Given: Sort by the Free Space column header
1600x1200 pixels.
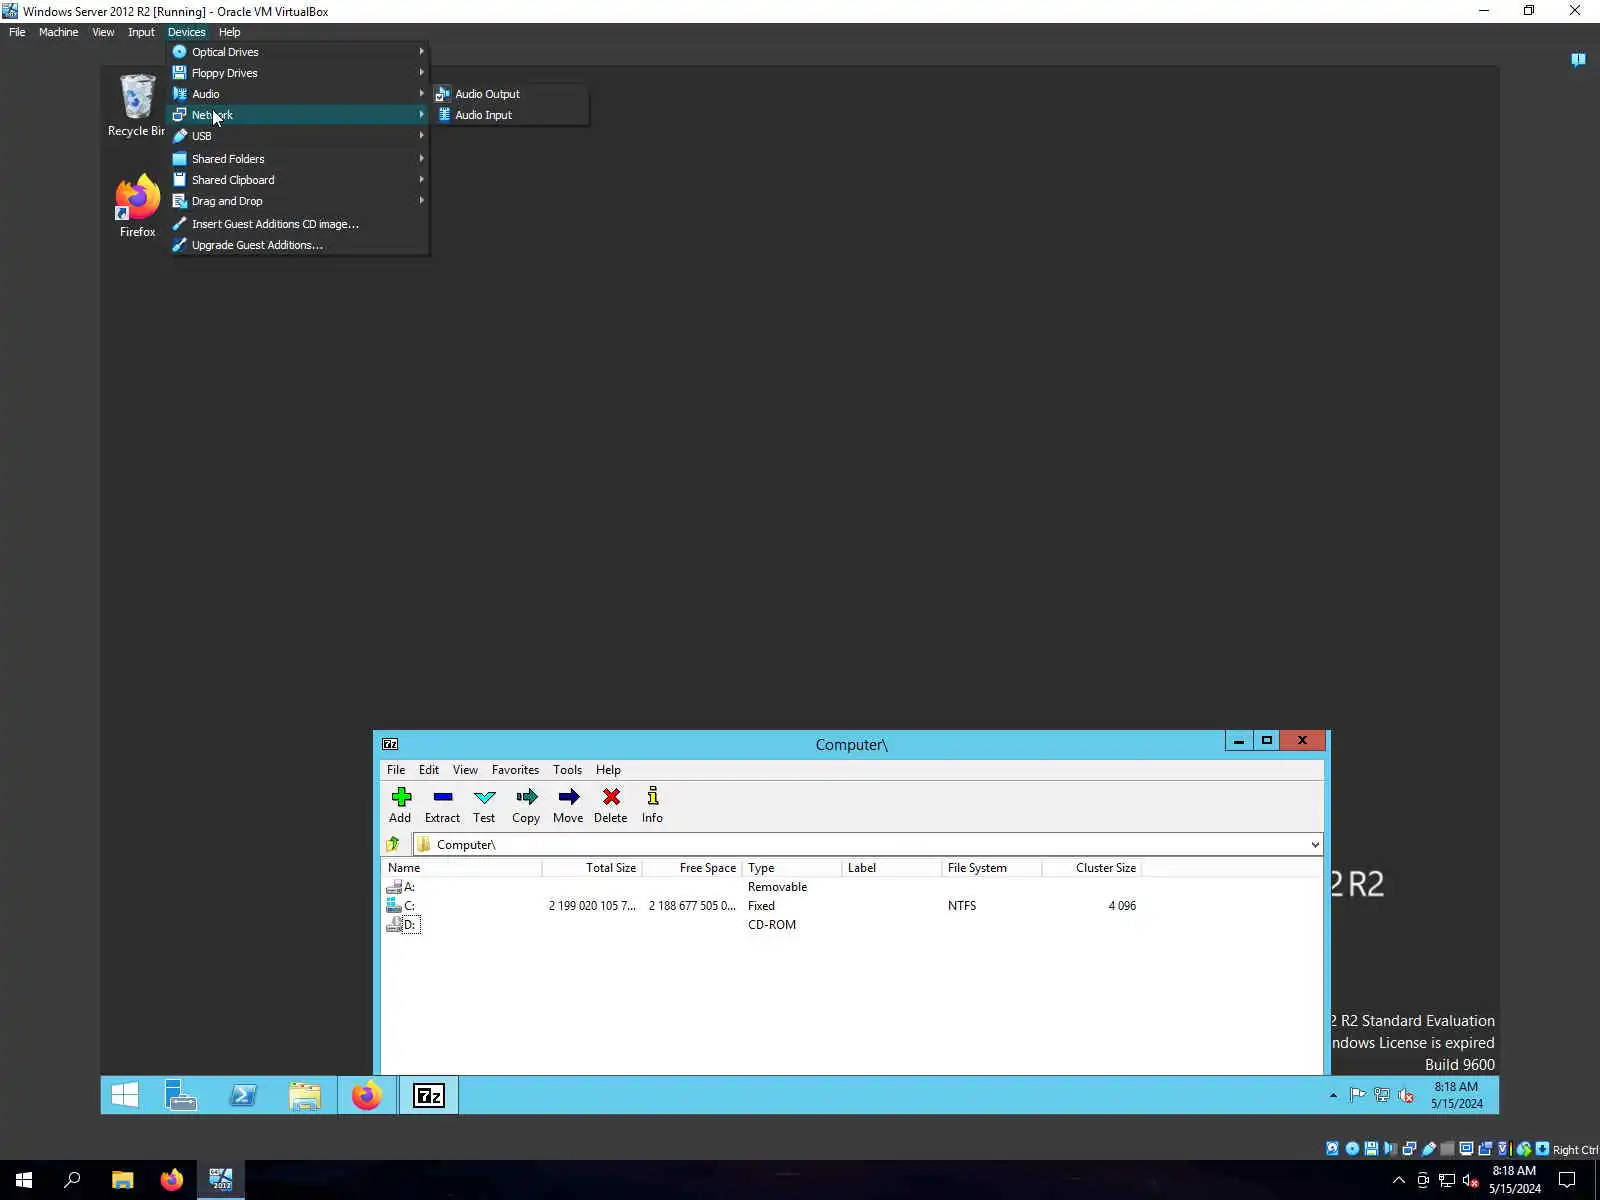Looking at the screenshot, I should (692, 868).
